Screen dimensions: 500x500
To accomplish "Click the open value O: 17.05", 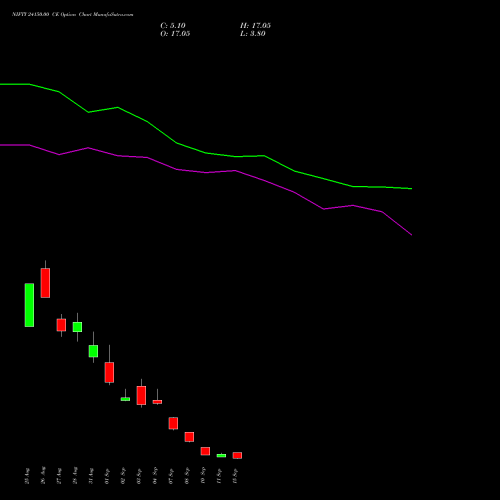I will (x=175, y=34).
